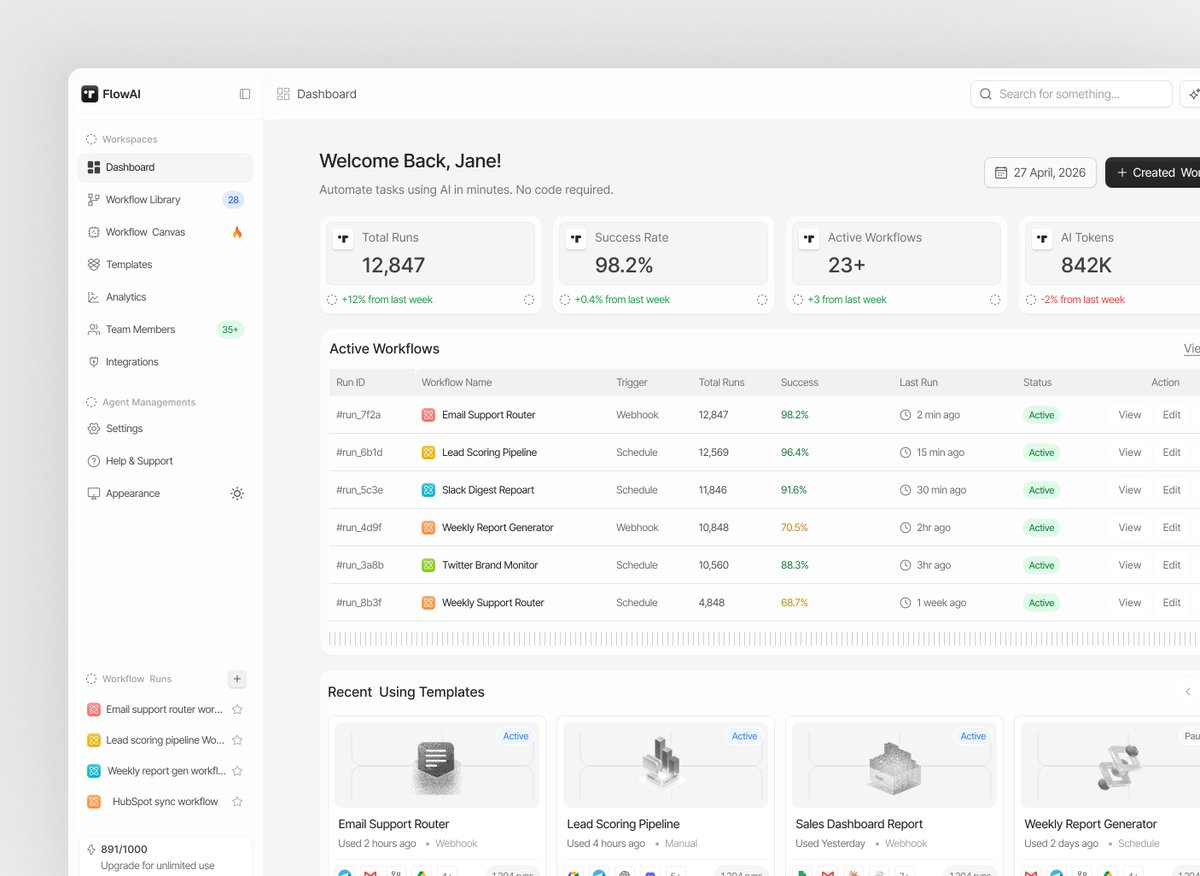This screenshot has width=1200, height=876.
Task: Edit the Lead Scoring Pipeline workflow
Action: tap(1172, 453)
